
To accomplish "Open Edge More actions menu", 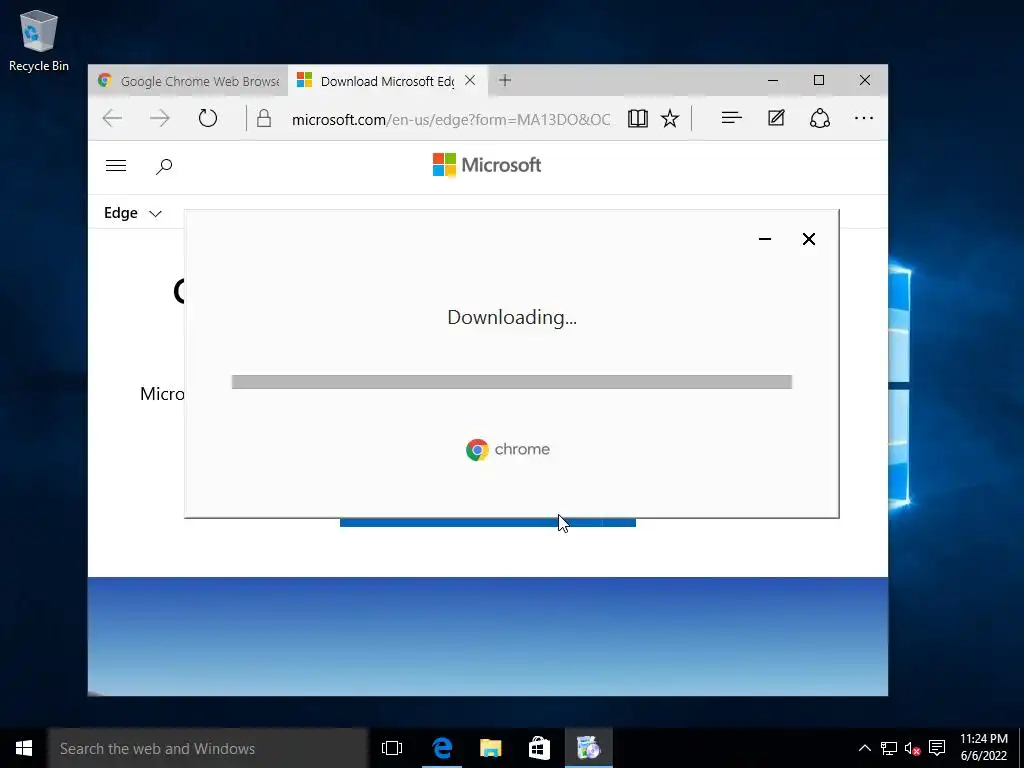I will [863, 118].
